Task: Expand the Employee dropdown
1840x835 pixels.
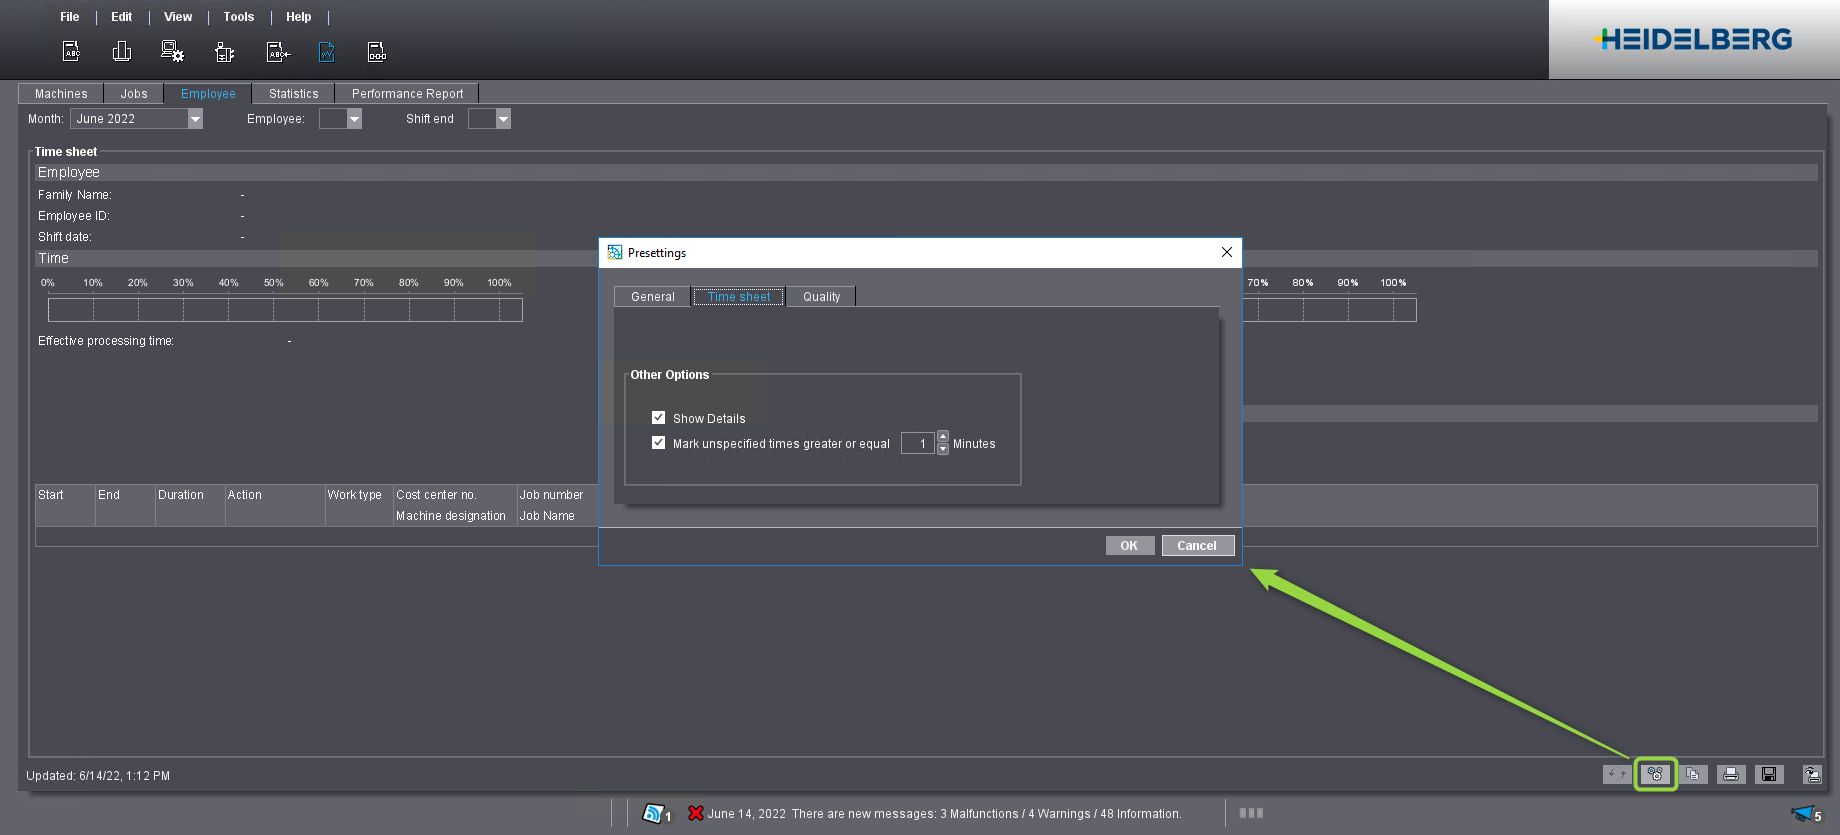Action: point(354,119)
